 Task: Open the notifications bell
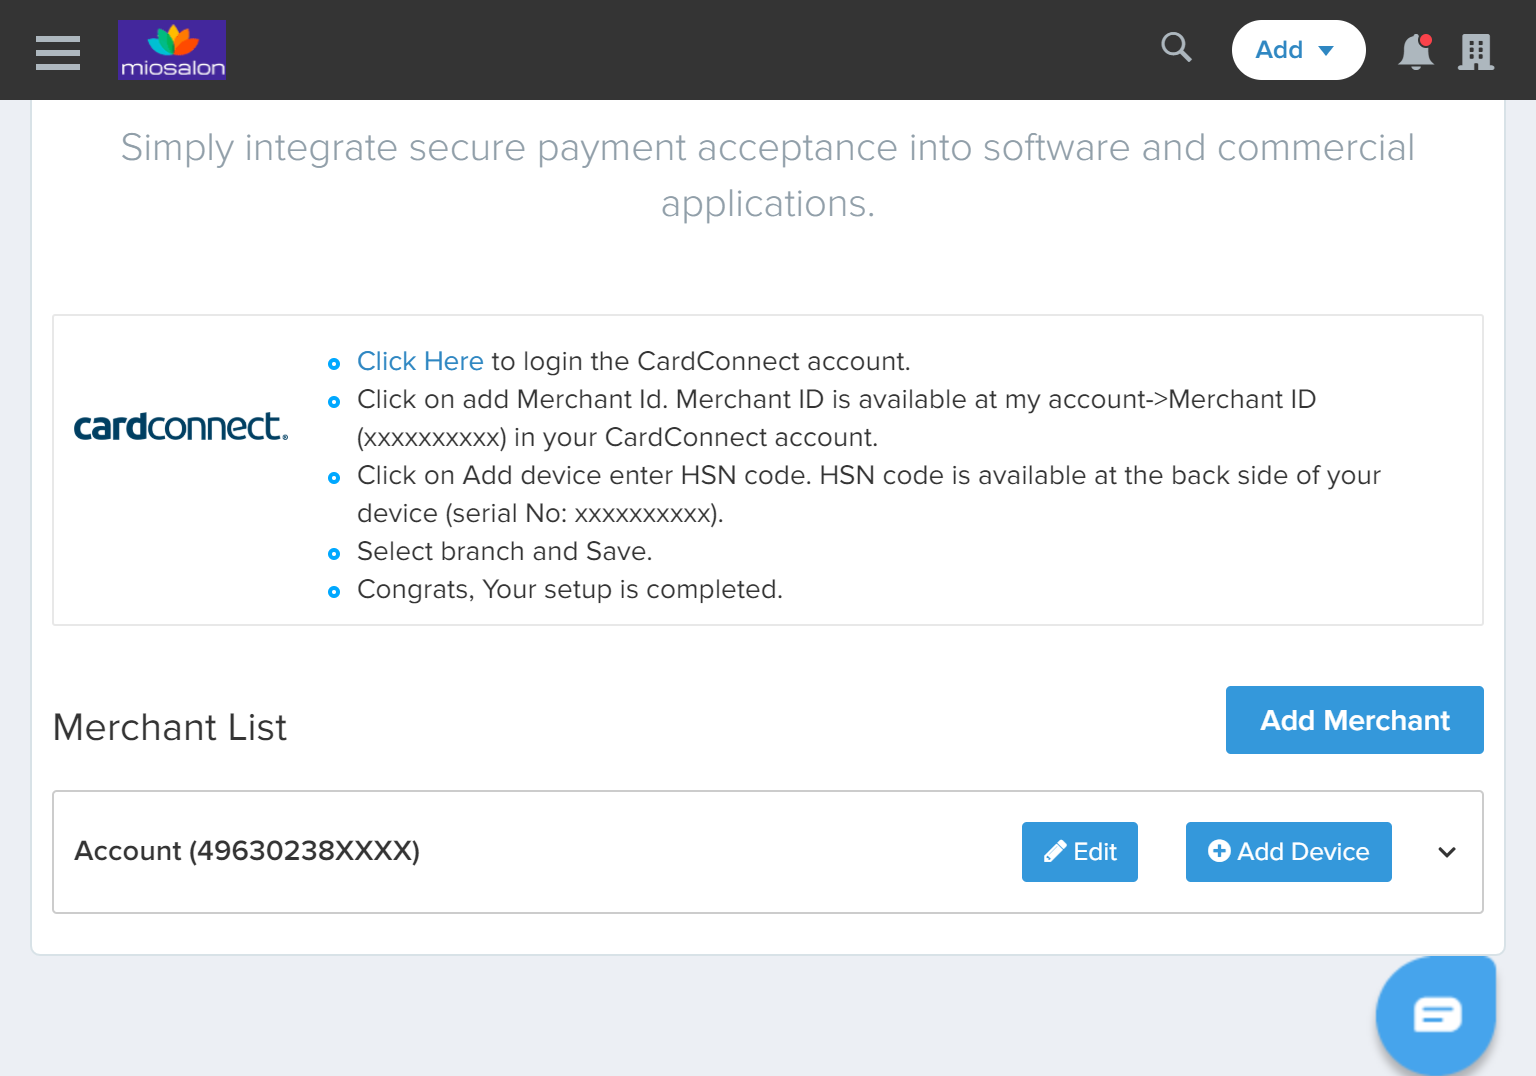(x=1415, y=51)
